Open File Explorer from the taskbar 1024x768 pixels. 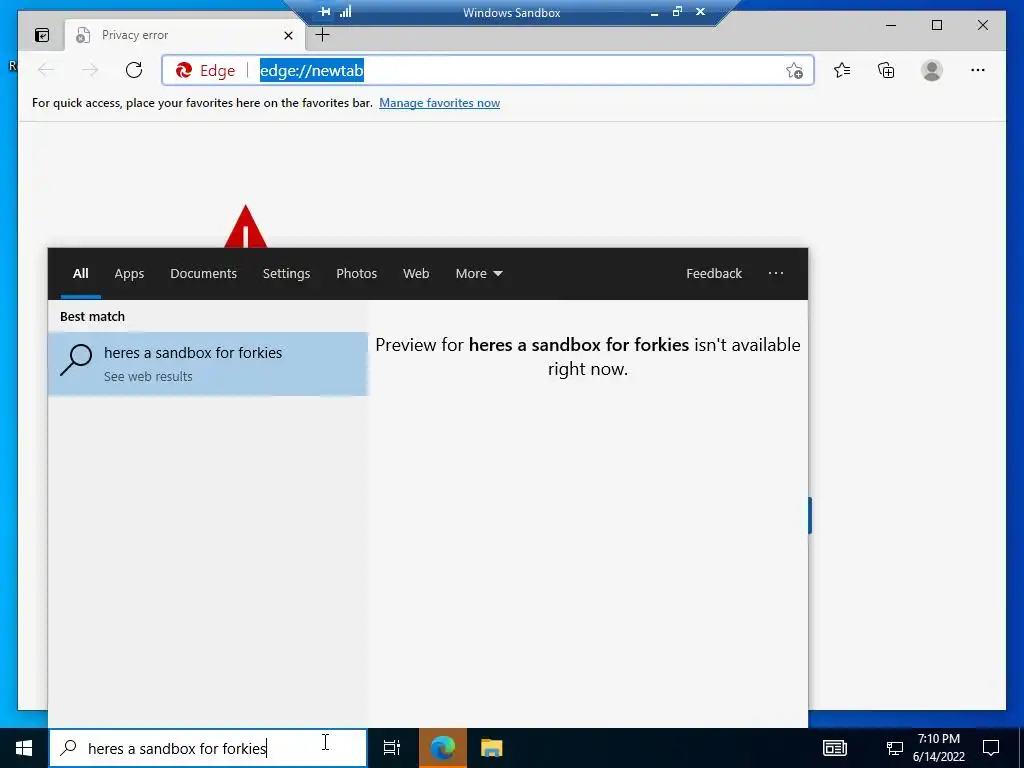[492, 748]
